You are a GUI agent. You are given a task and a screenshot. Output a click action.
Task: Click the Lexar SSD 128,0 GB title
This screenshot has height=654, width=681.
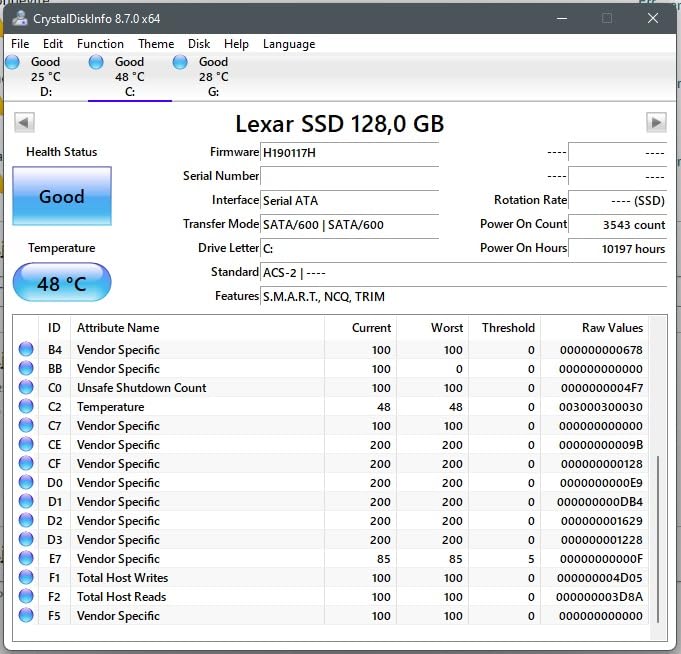340,124
